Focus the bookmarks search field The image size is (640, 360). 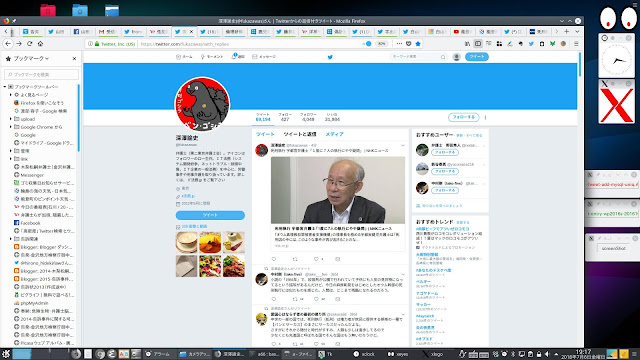point(41,74)
